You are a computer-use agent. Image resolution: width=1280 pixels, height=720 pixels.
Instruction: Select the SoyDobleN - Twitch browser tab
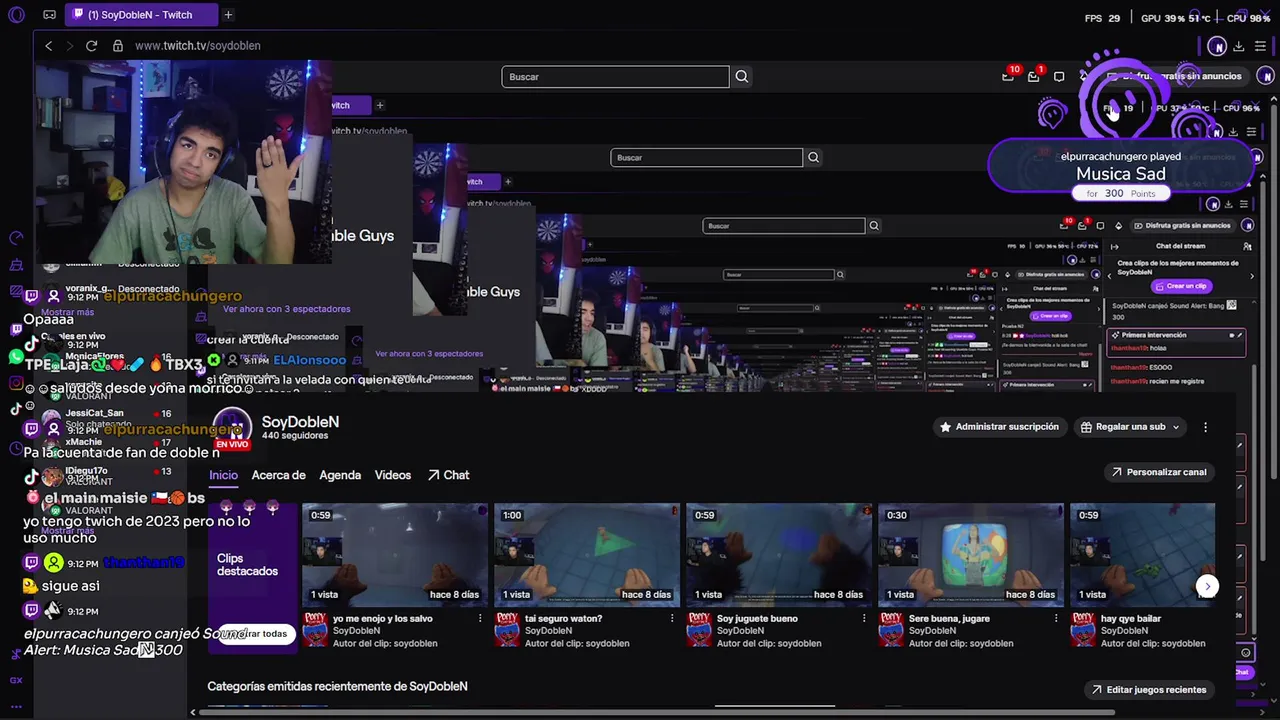pyautogui.click(x=140, y=15)
